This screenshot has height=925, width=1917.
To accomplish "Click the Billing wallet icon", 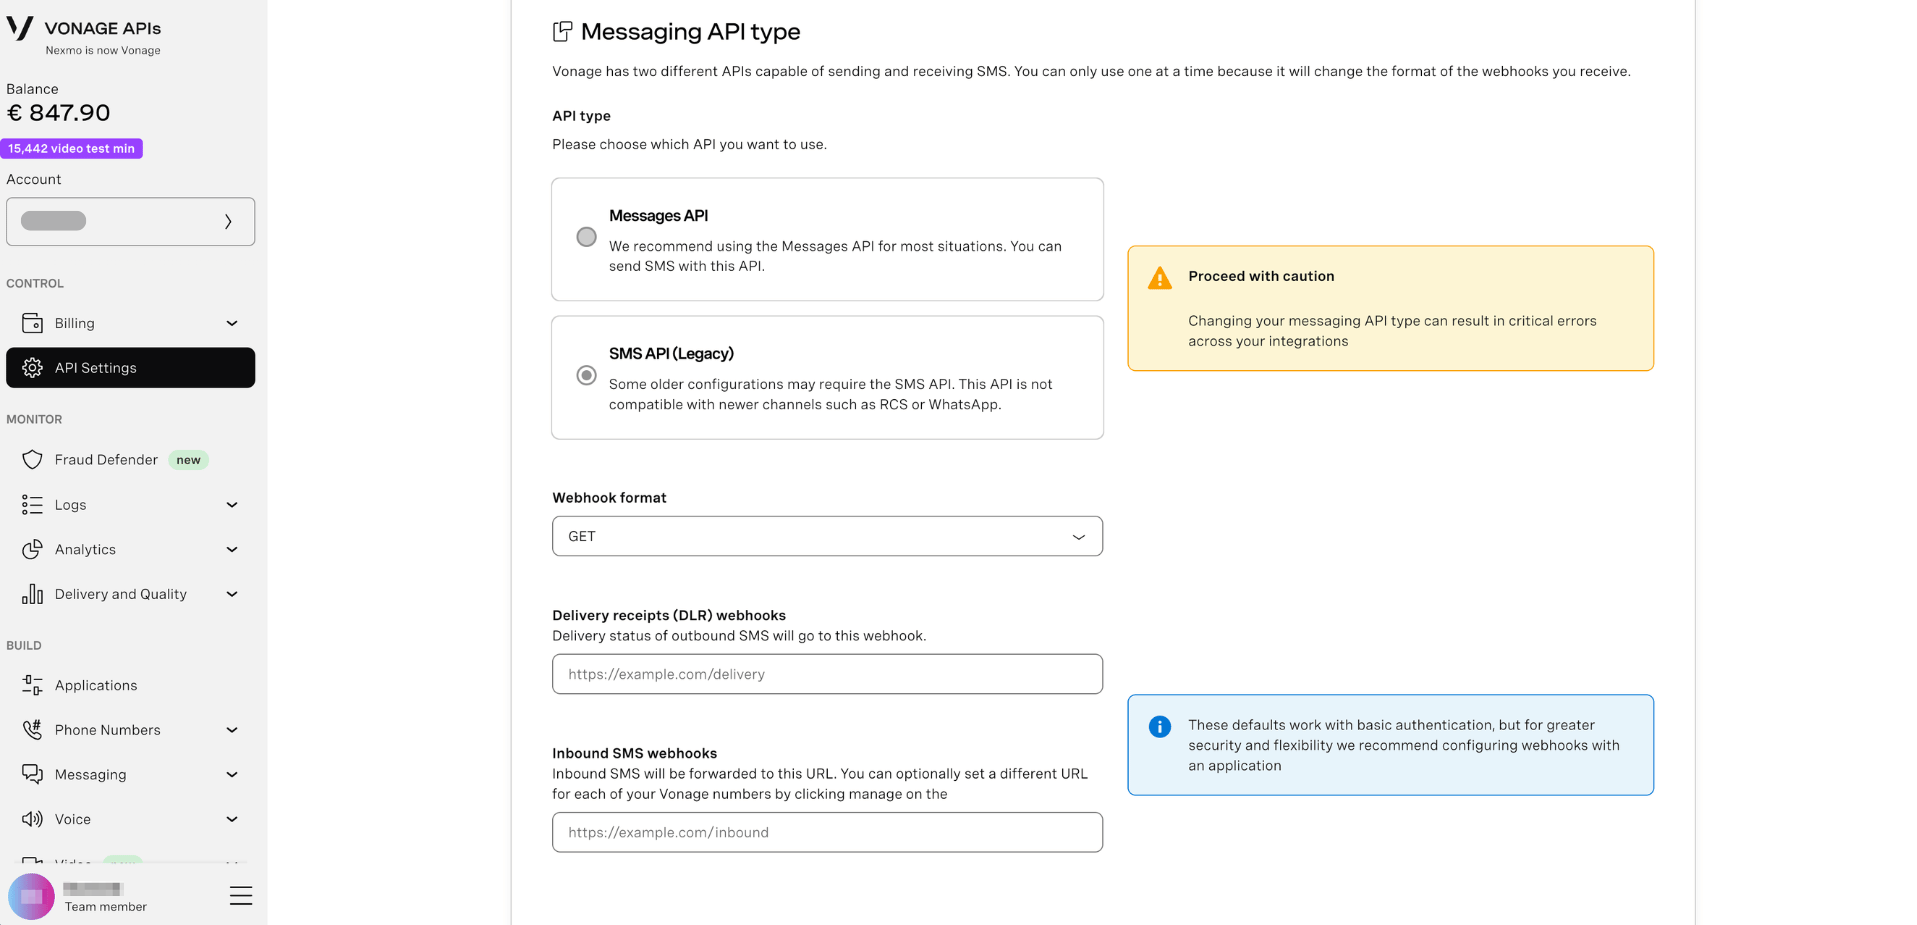I will click(x=32, y=323).
